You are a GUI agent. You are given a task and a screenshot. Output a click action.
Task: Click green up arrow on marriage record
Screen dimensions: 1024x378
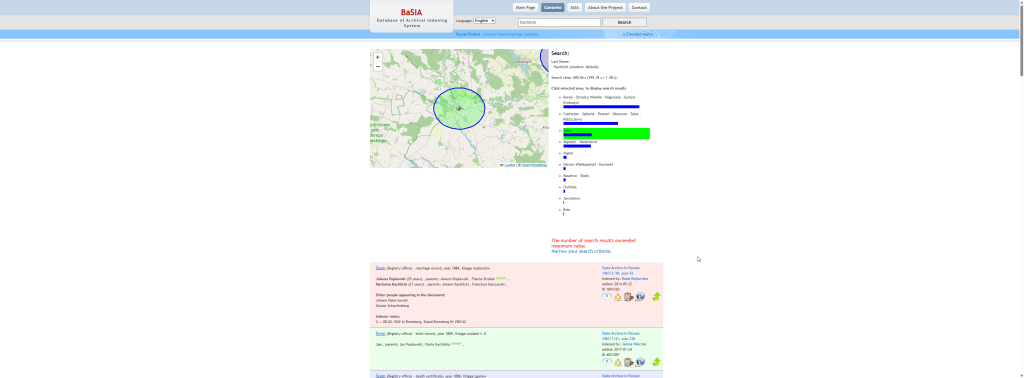pyautogui.click(x=656, y=296)
